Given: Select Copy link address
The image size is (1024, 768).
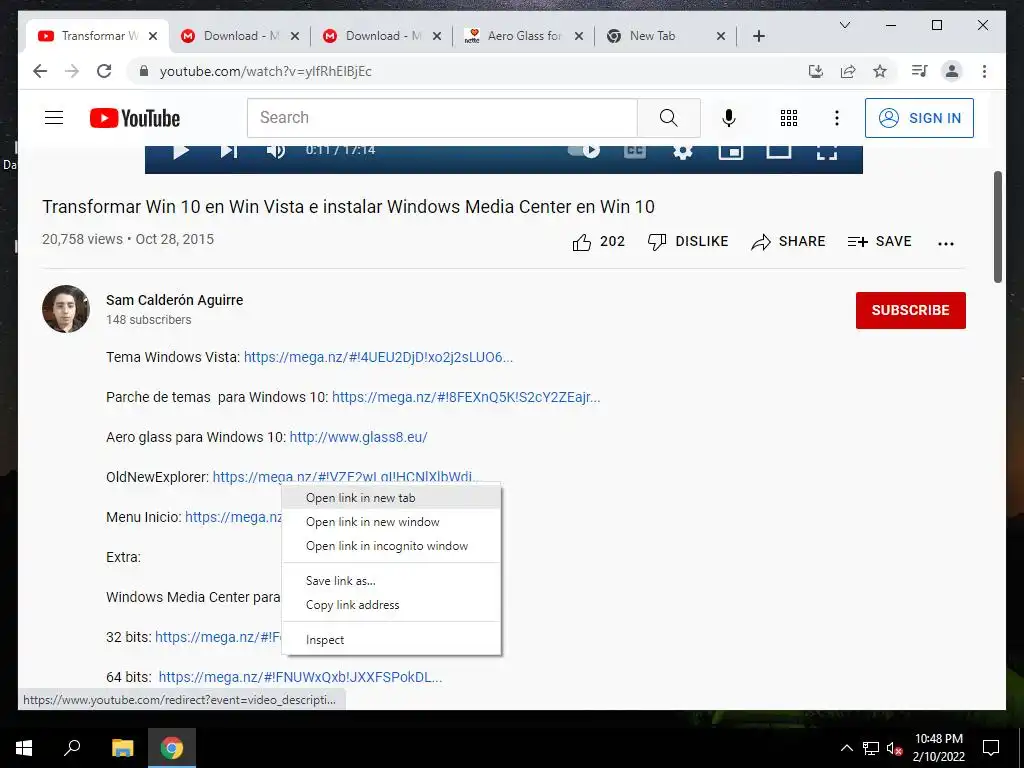Looking at the screenshot, I should click(391, 605).
